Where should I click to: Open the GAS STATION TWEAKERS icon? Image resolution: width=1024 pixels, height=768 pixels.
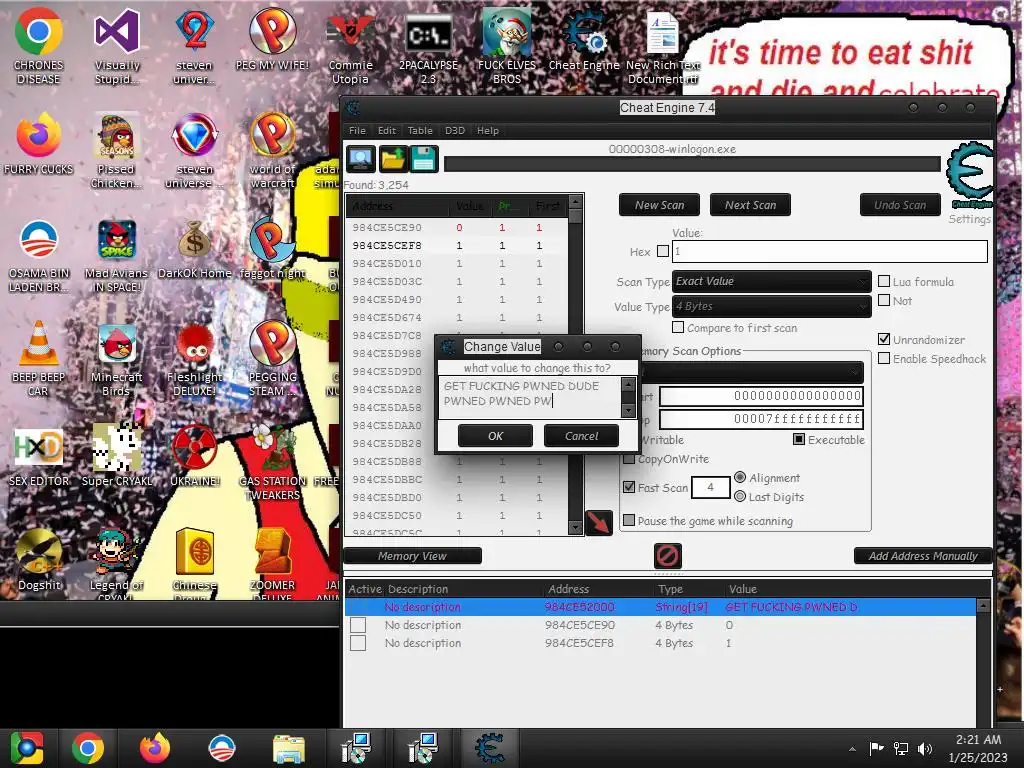click(272, 462)
